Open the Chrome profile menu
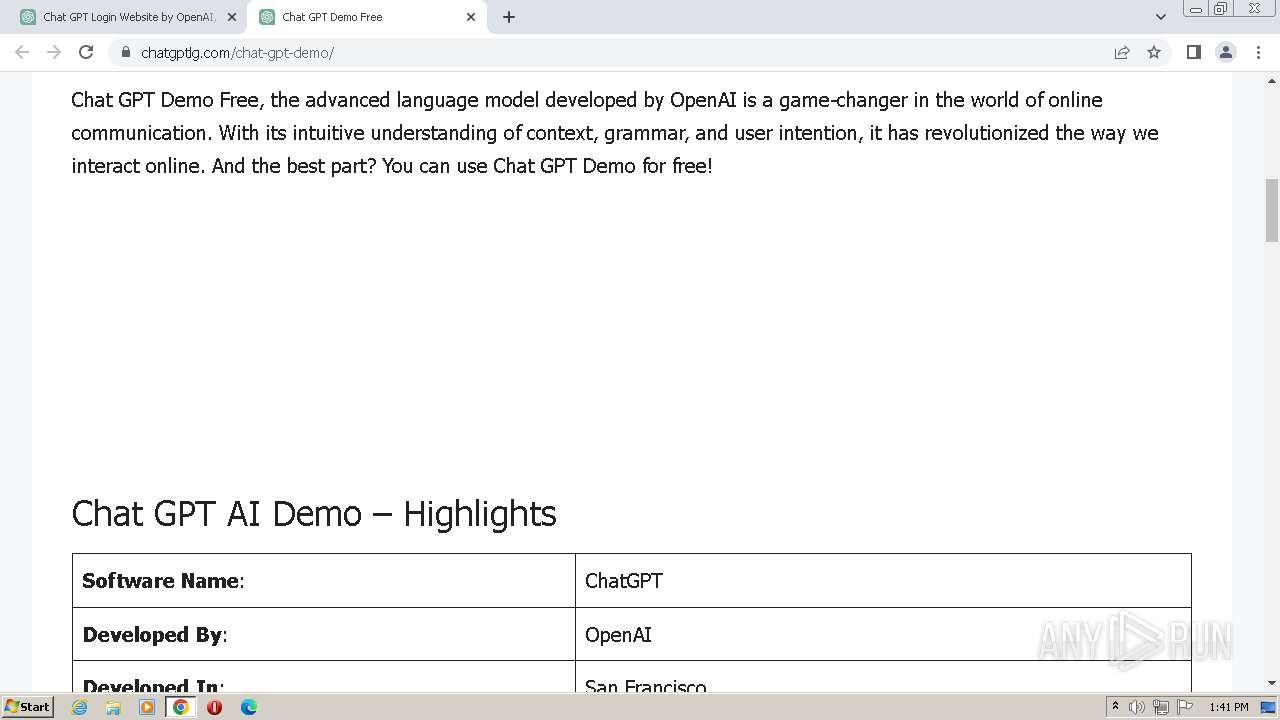This screenshot has height=720, width=1280. 1225,52
